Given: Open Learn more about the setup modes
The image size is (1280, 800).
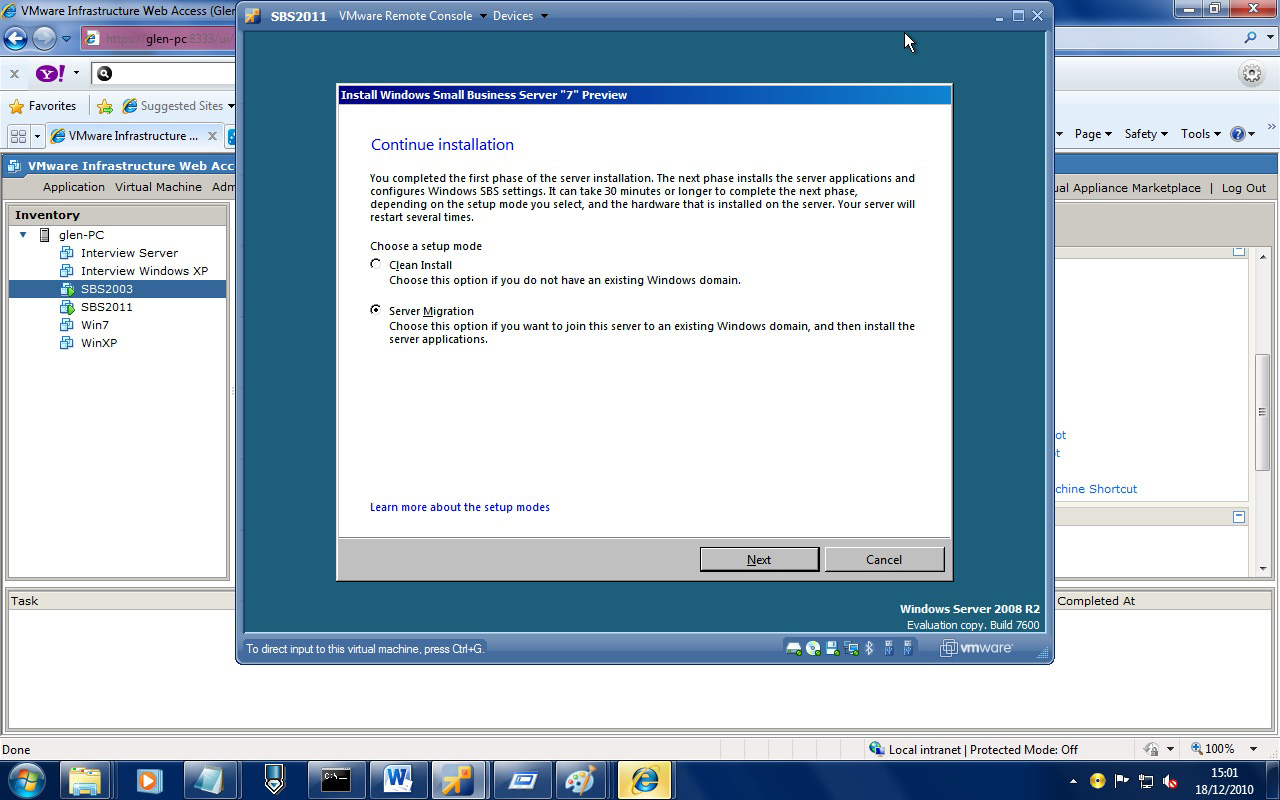Looking at the screenshot, I should [x=459, y=507].
